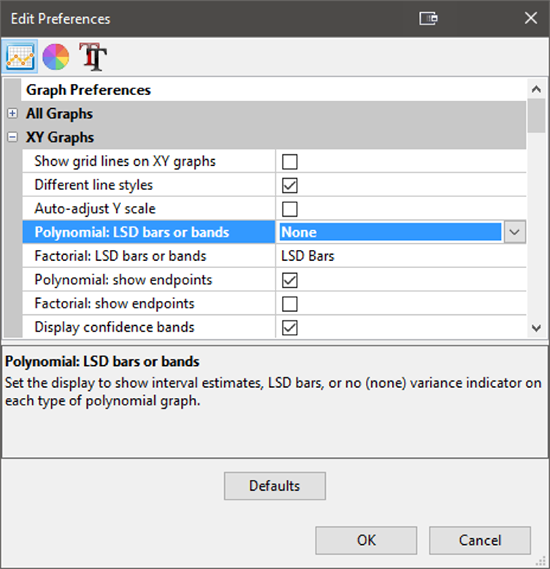Screen dimensions: 550x569
Task: Uncheck Polynomial: show endpoints
Action: [290, 280]
